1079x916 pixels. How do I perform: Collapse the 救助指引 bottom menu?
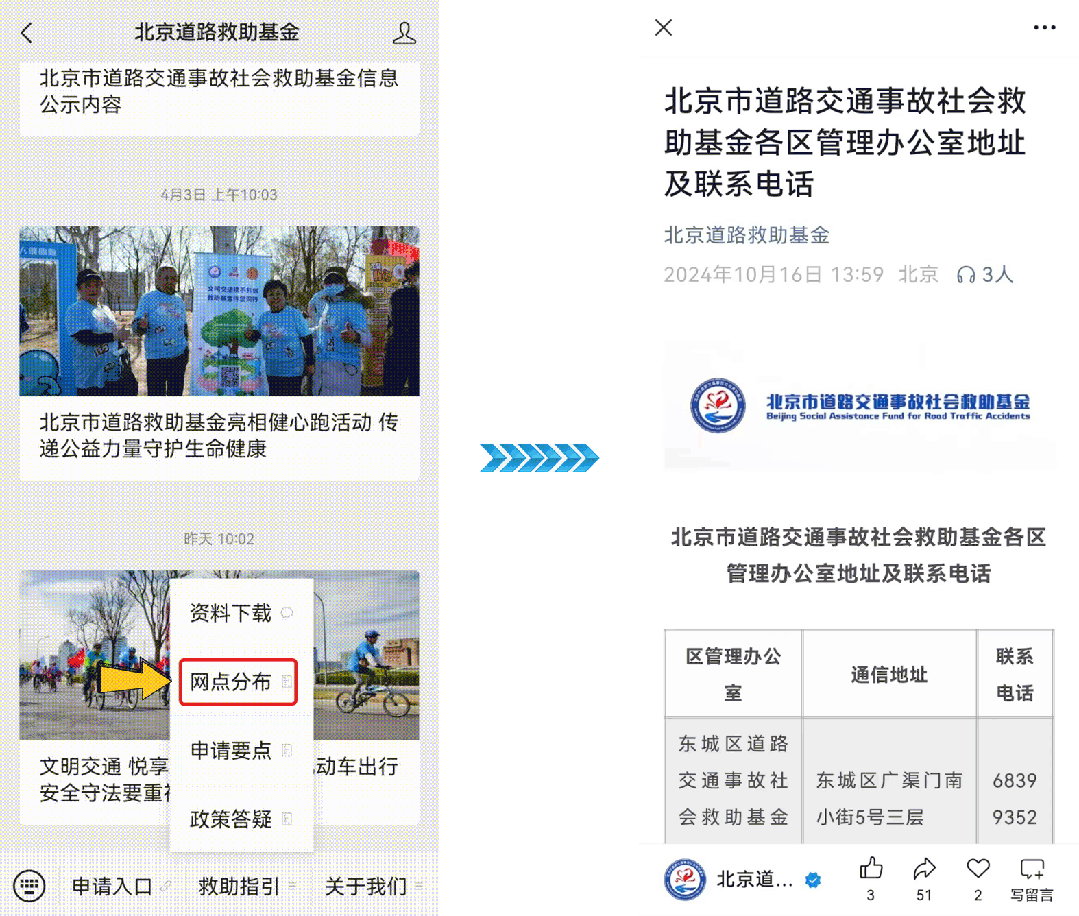coord(240,885)
